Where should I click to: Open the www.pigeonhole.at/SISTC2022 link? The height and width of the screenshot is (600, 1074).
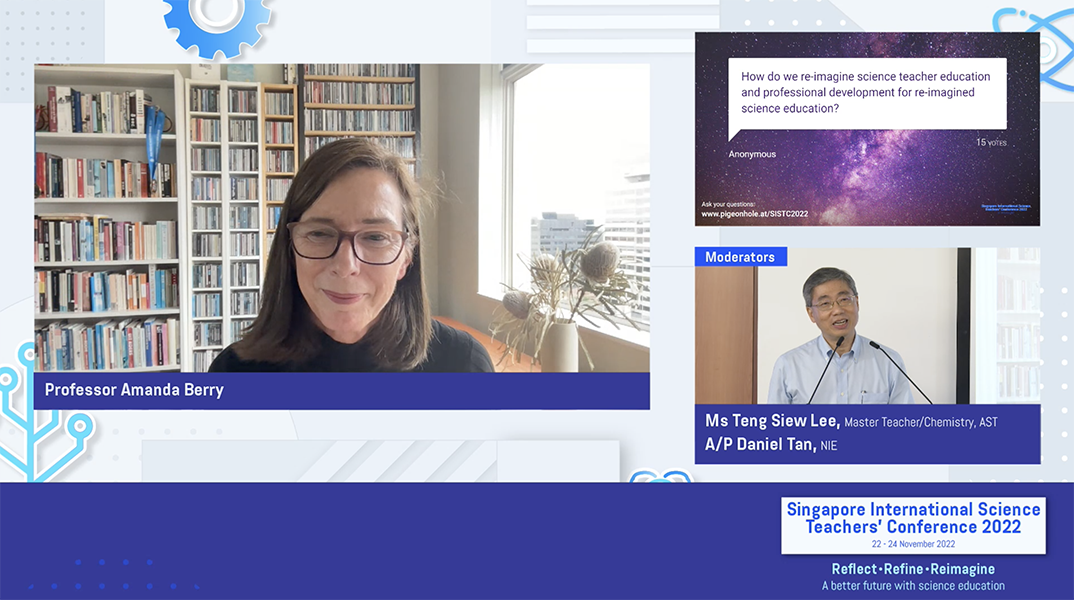[754, 214]
